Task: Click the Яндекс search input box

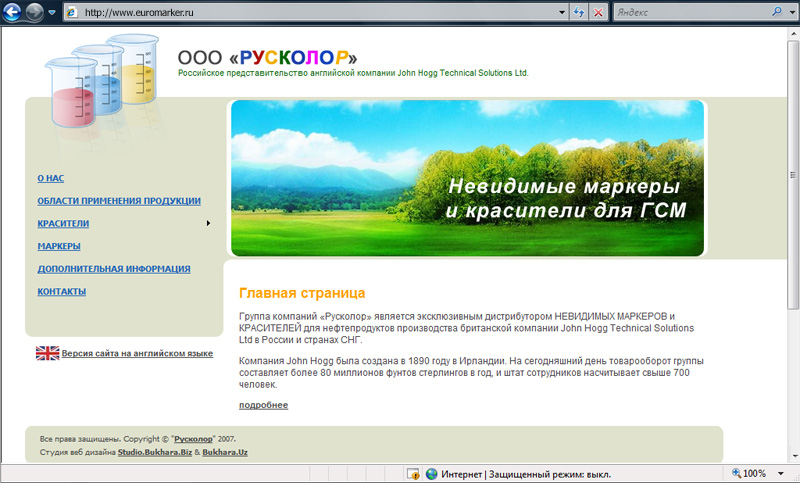Action: (691, 12)
